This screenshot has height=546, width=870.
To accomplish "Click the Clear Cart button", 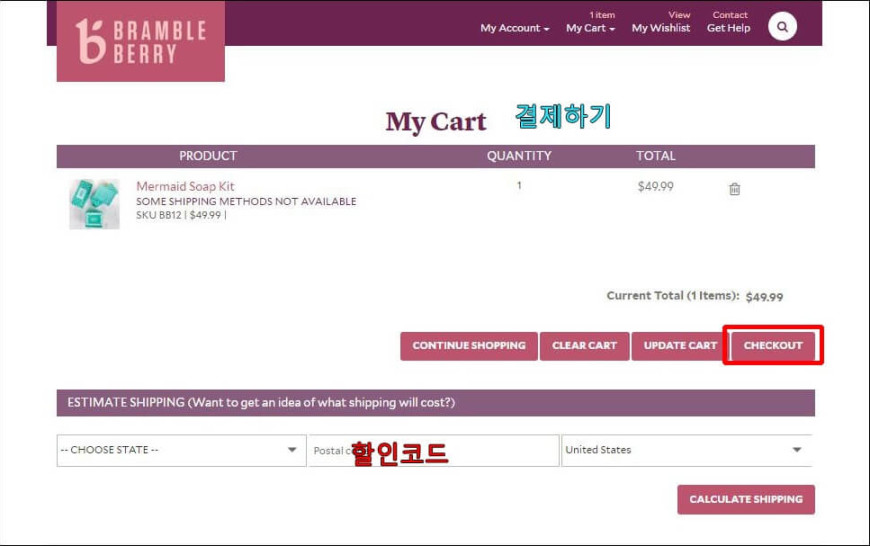I will click(x=584, y=346).
